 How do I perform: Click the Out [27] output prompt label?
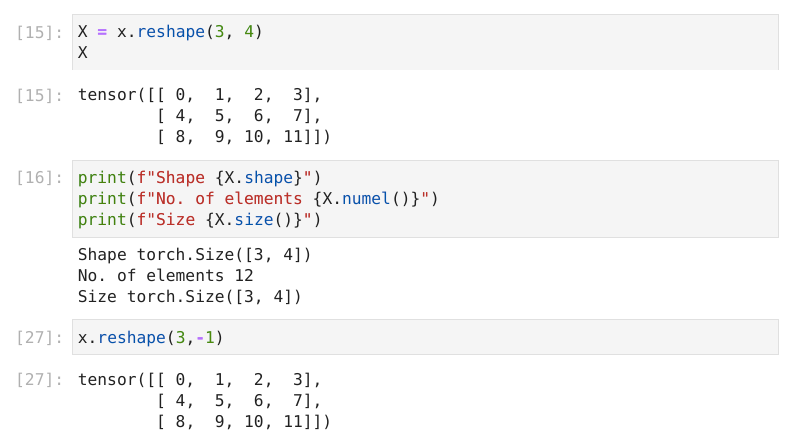(39, 380)
